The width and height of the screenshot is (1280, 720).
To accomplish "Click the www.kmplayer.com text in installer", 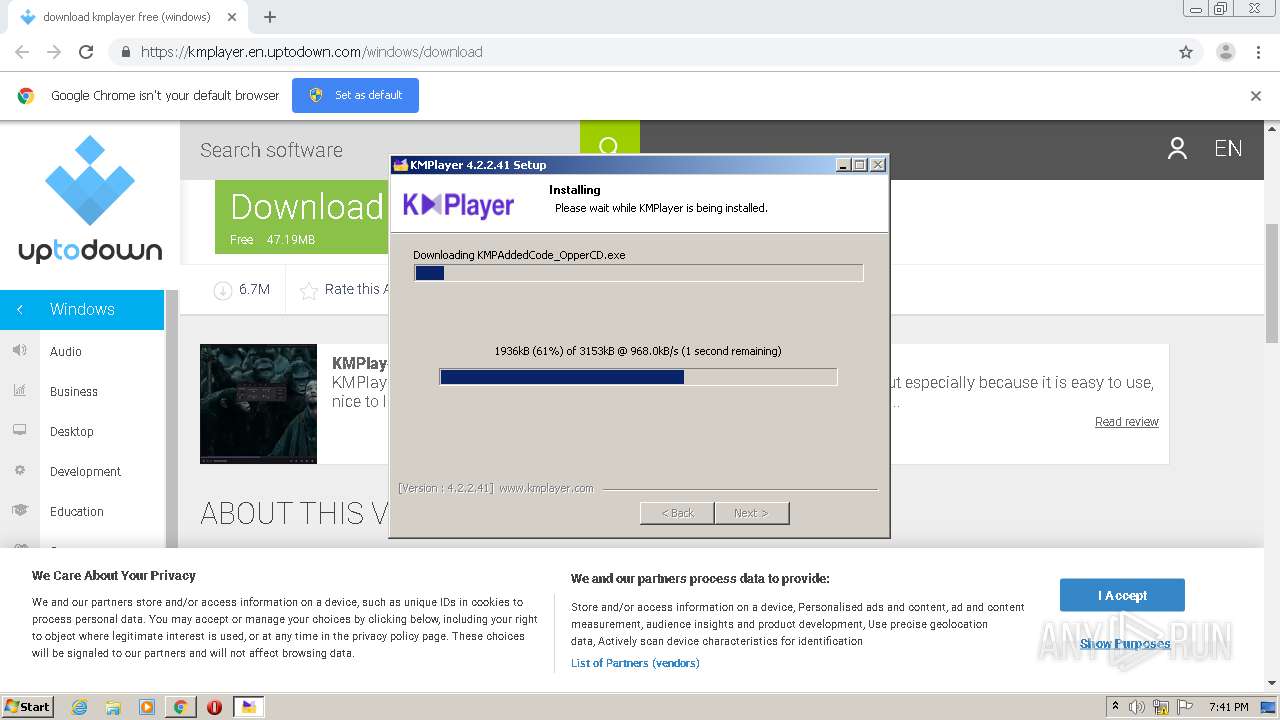I will point(546,488).
